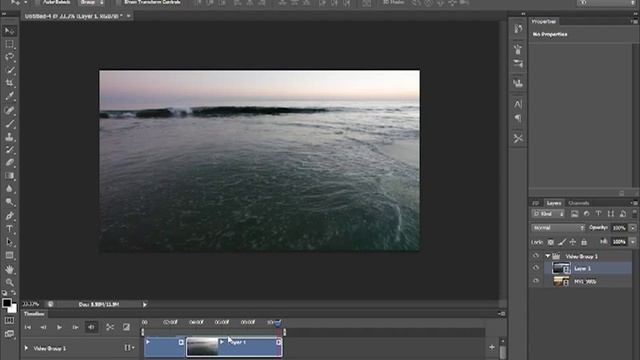Select the Properties panel tab
Screen dimensions: 640x360
pyautogui.click(x=543, y=21)
